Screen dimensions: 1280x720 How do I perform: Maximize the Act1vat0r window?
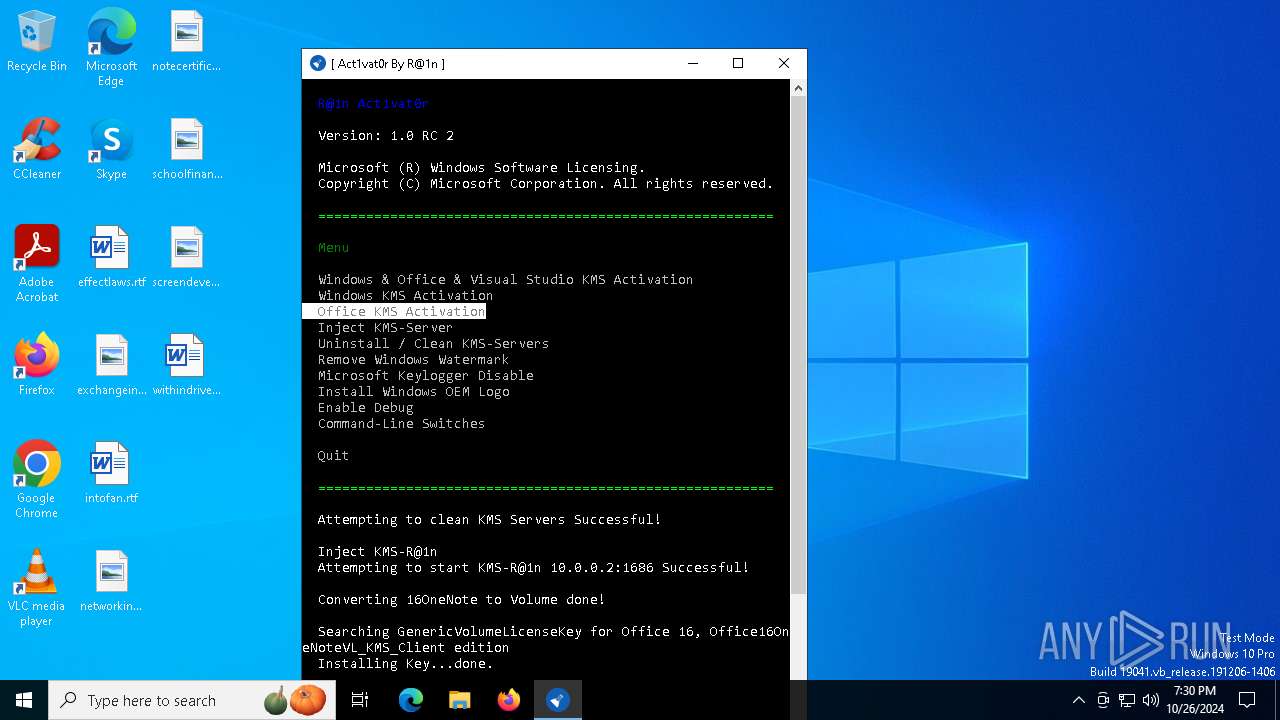click(x=738, y=64)
